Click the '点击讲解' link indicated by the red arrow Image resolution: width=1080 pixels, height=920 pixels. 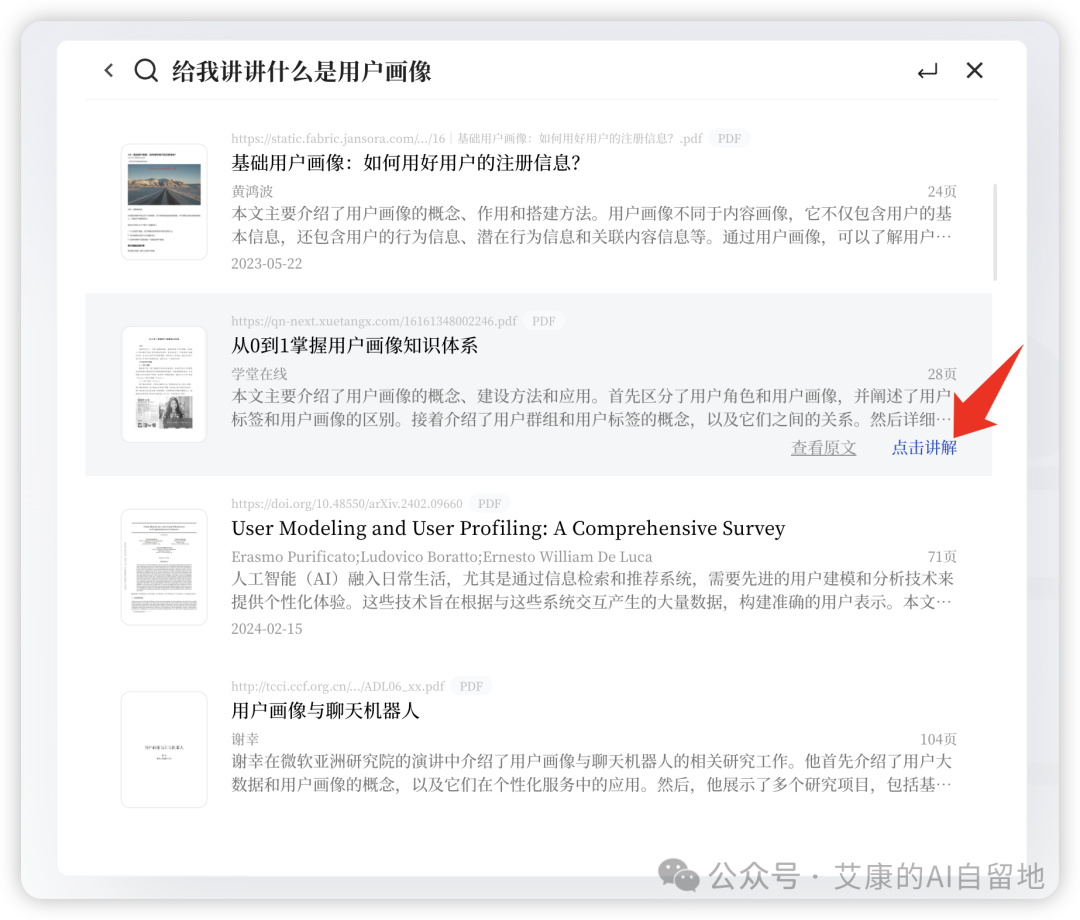(x=923, y=447)
